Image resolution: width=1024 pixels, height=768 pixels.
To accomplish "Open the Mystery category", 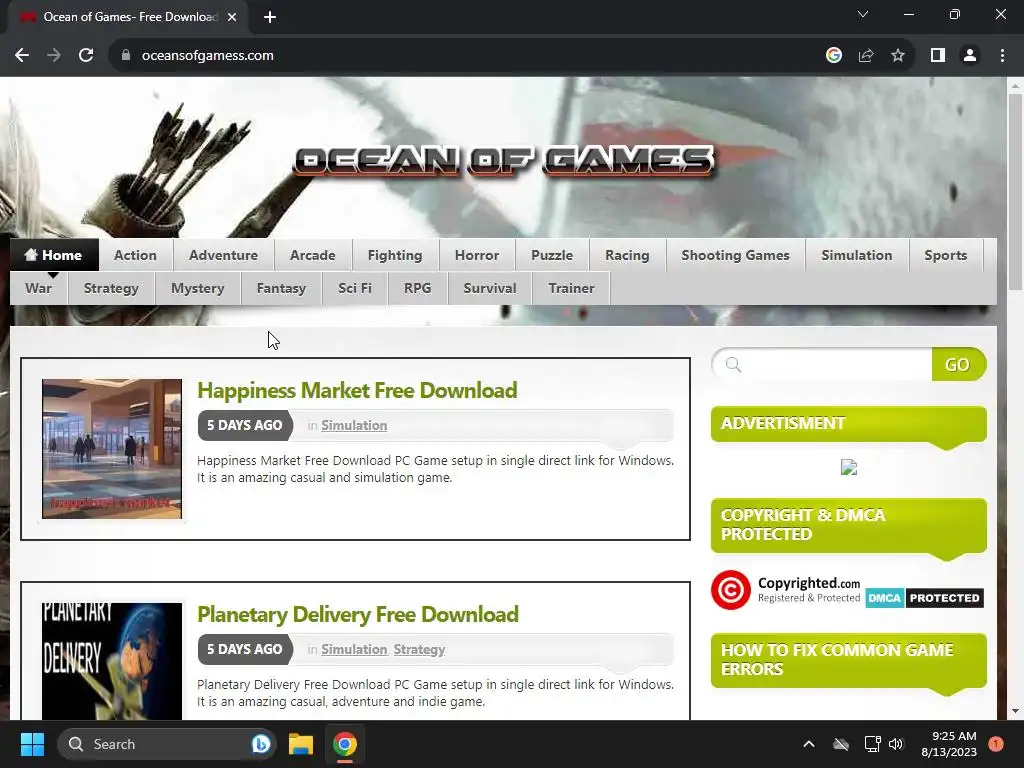I will (x=198, y=289).
